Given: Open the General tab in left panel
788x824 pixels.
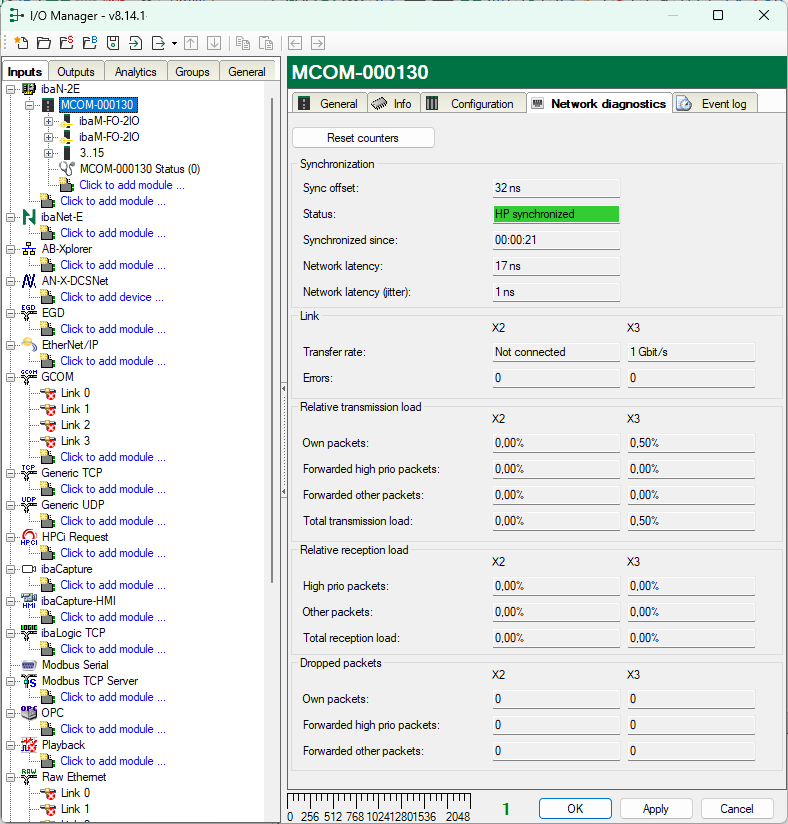Looking at the screenshot, I should pyautogui.click(x=247, y=72).
